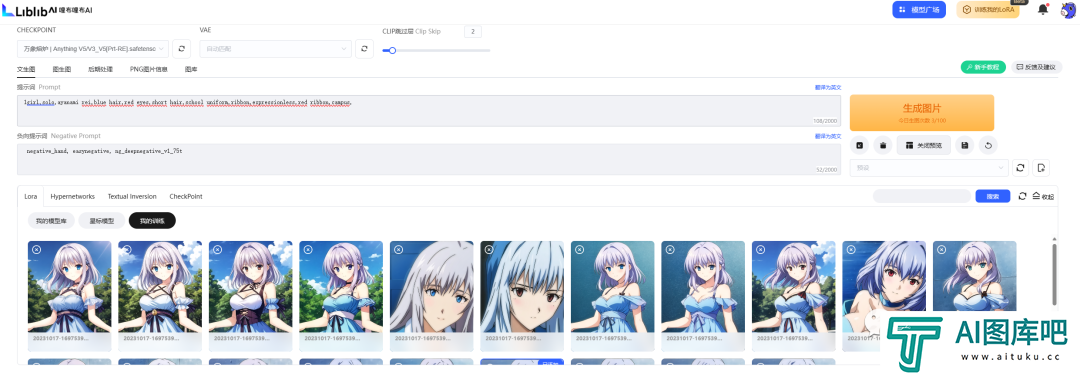Select the close-up silver-haired blue-eyed LoRA thumbnail

coord(431,296)
